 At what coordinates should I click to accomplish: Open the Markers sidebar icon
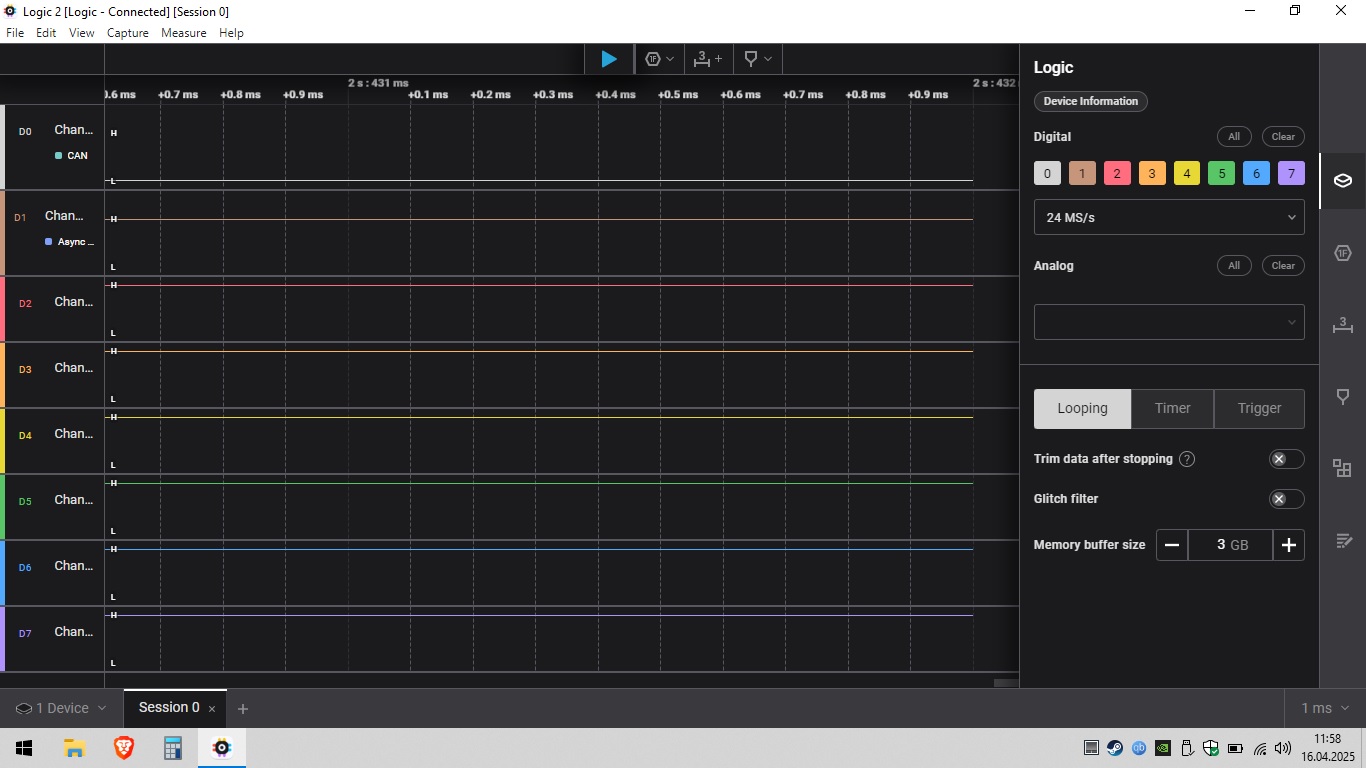(x=1343, y=397)
